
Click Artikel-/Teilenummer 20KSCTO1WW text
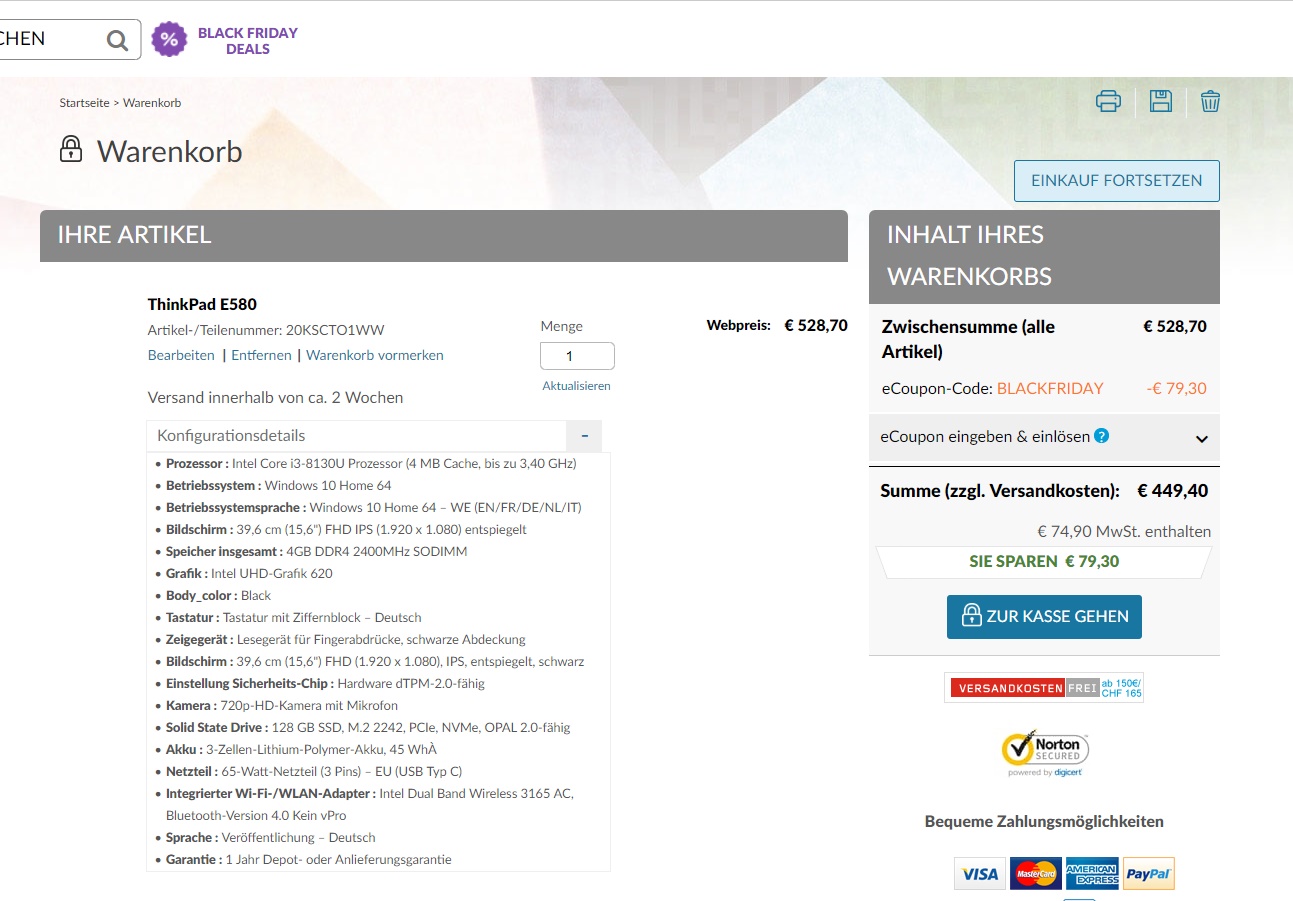(x=266, y=330)
